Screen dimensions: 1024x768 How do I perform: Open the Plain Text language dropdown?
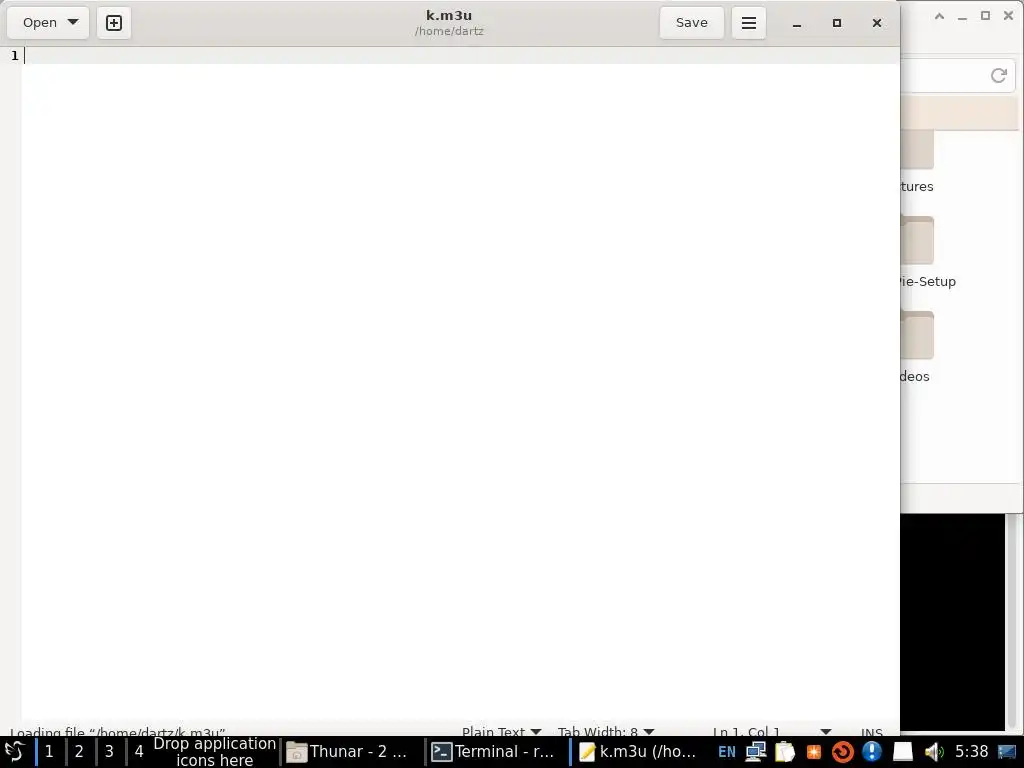tap(502, 731)
